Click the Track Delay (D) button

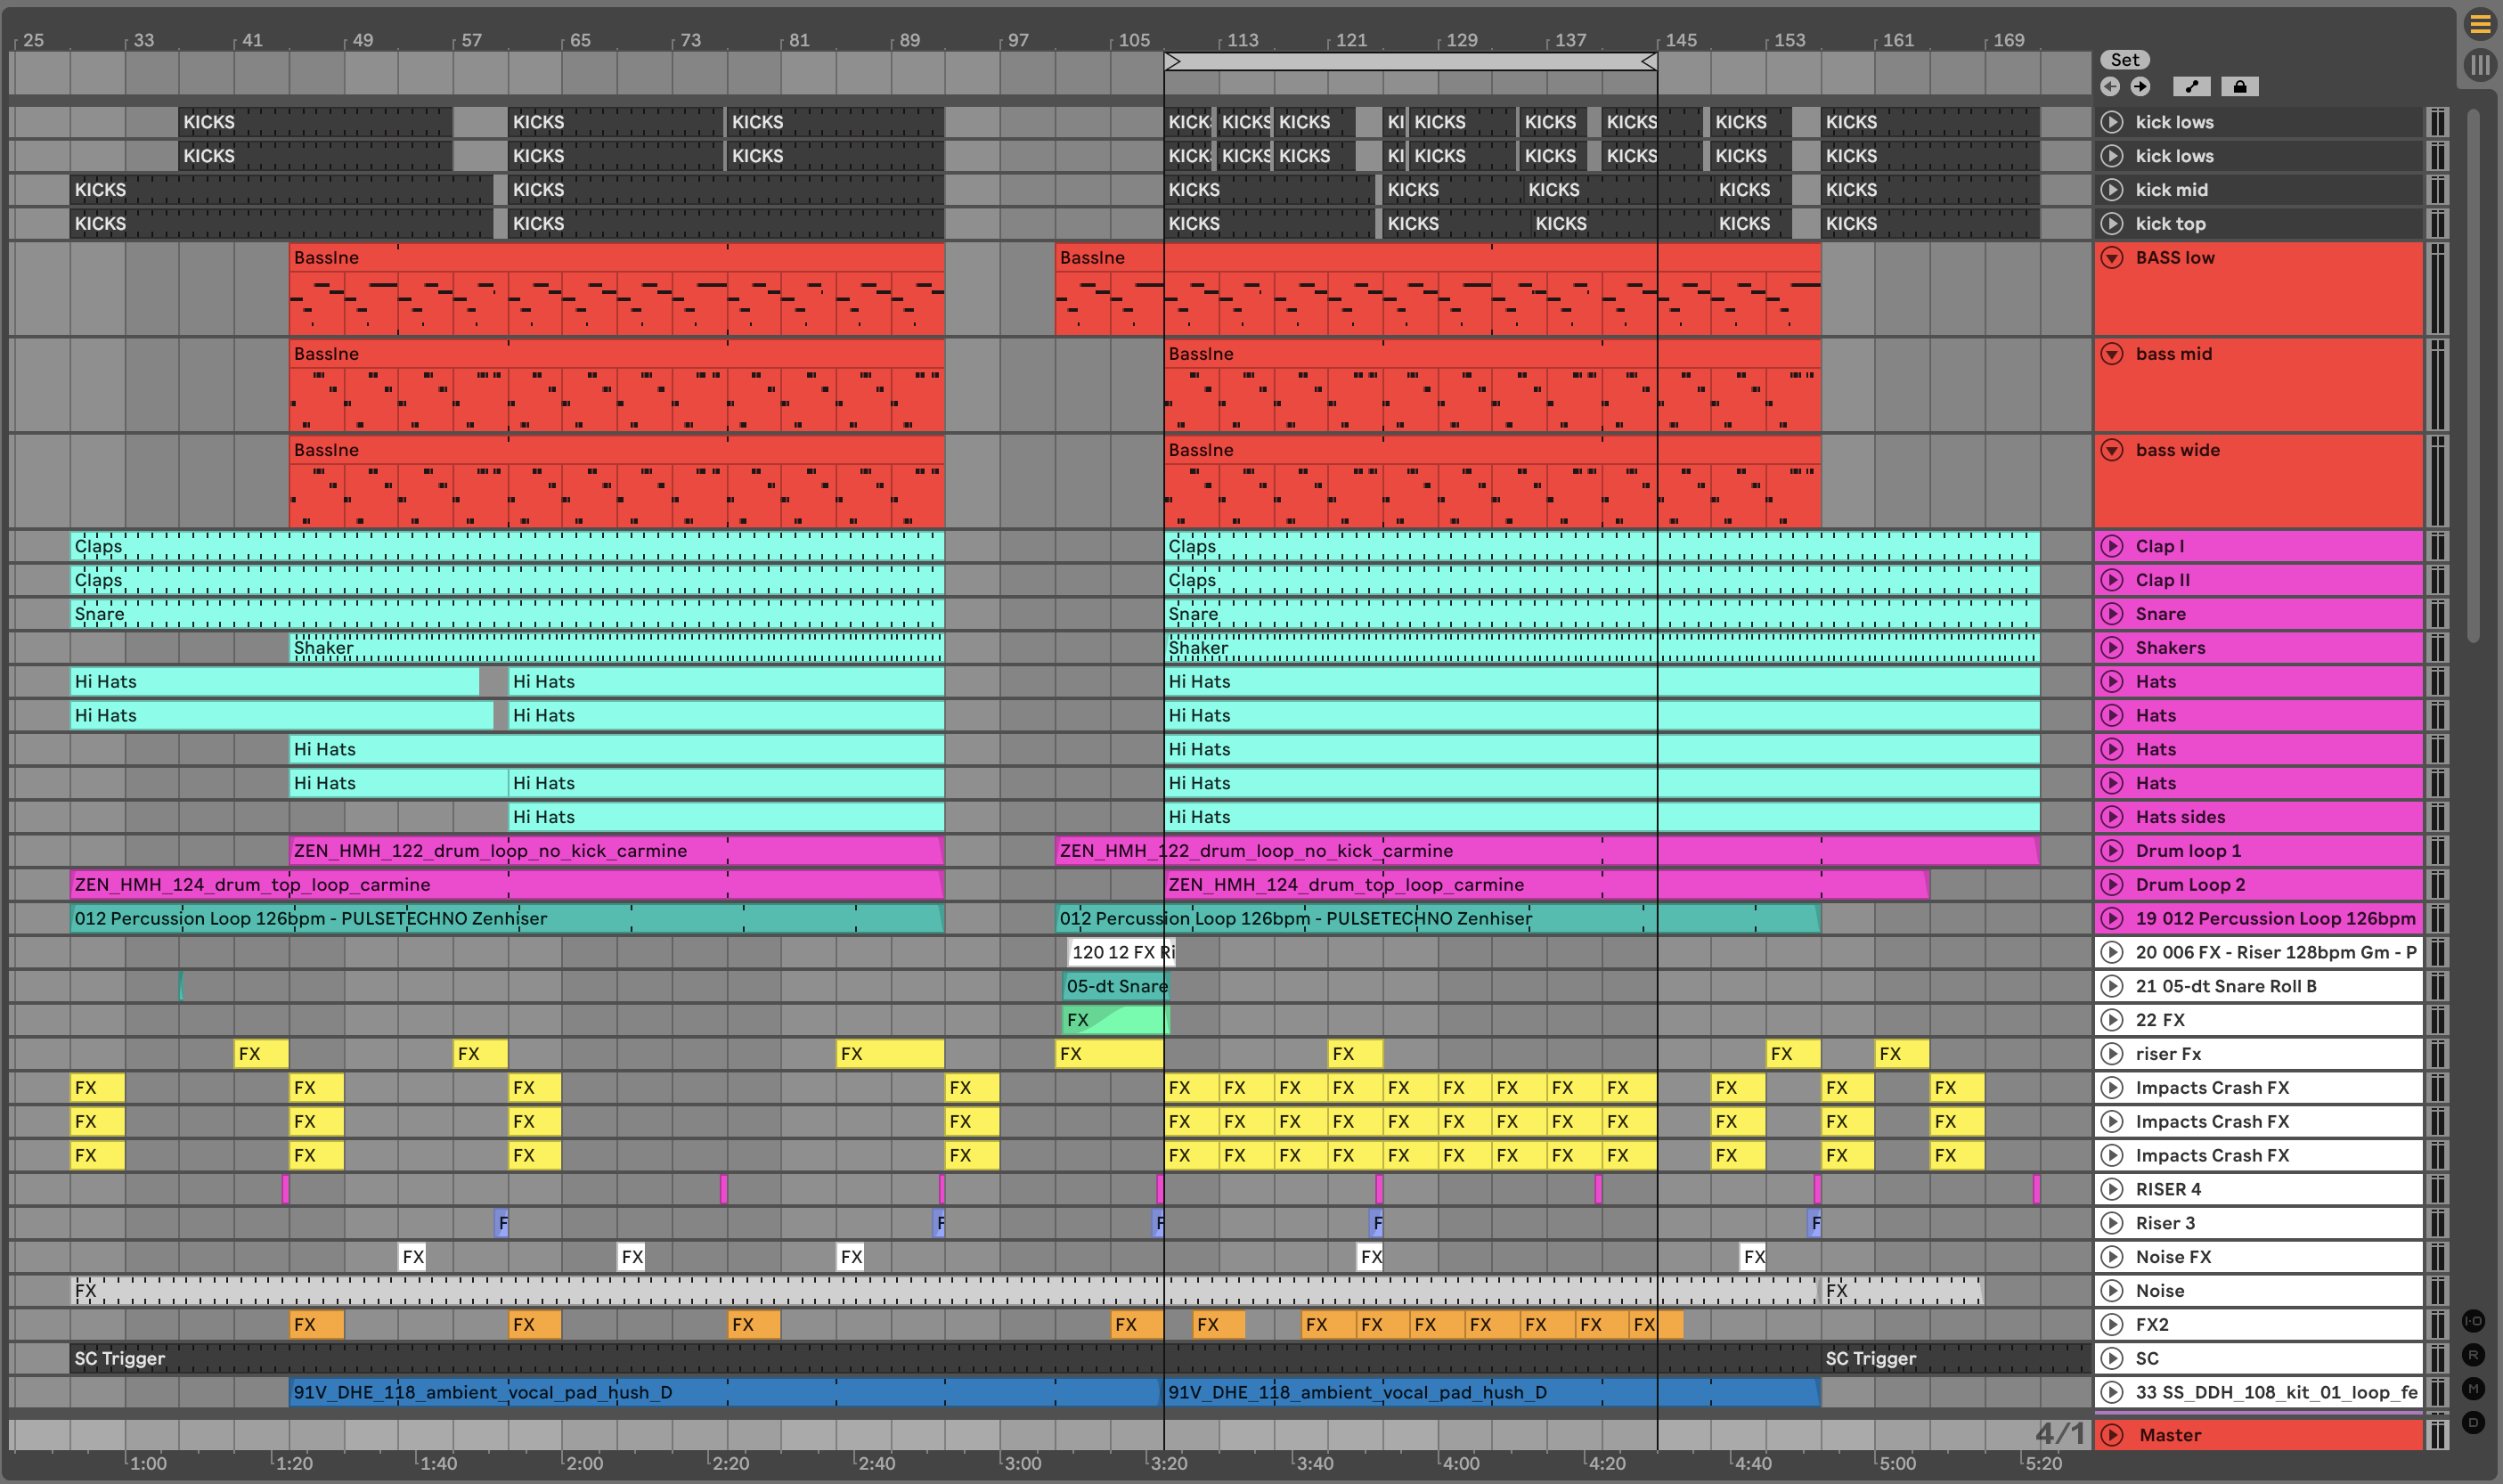point(2473,1422)
